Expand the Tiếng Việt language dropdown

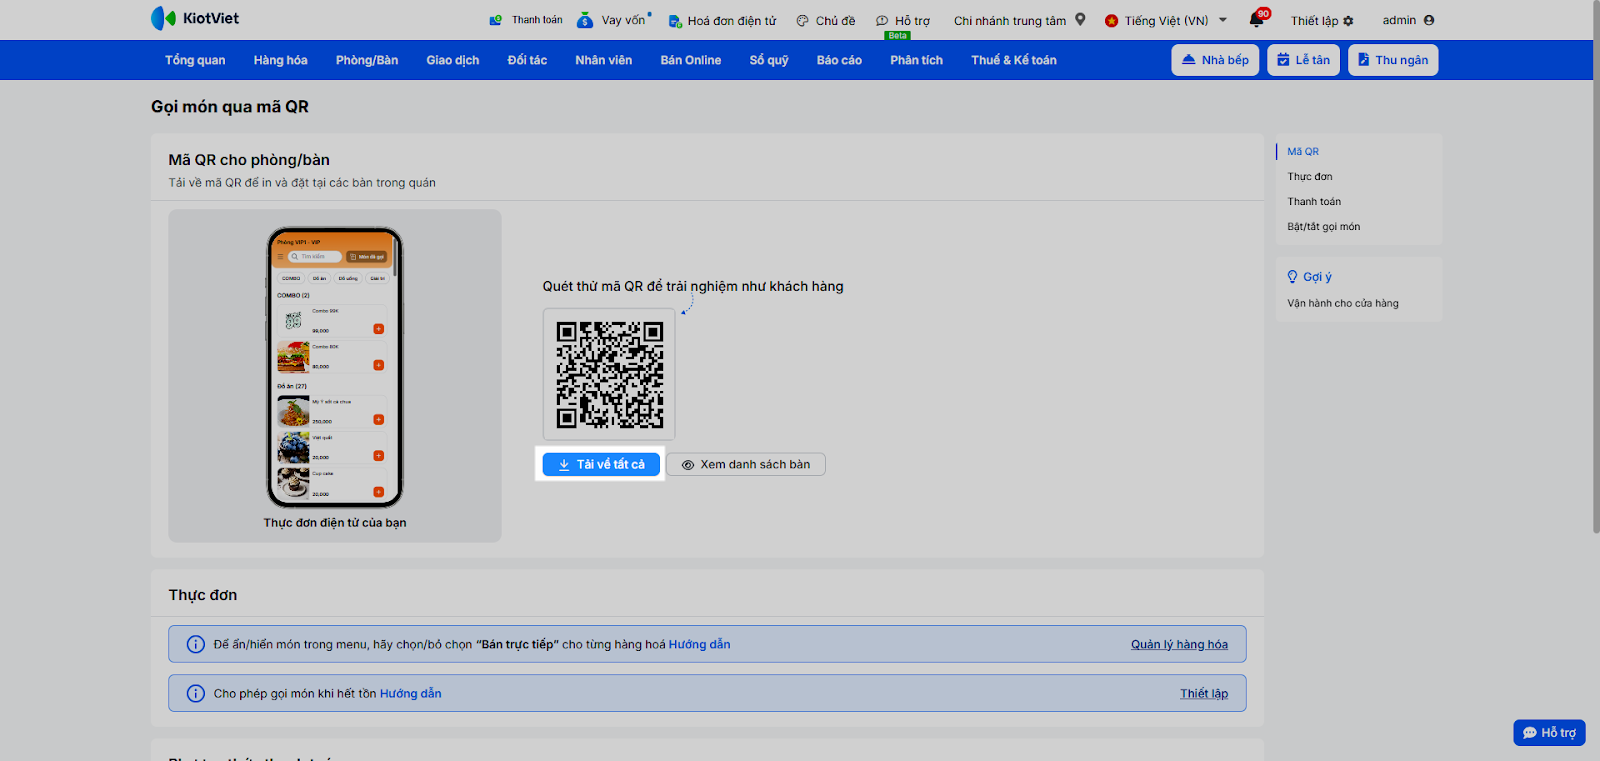(1222, 20)
